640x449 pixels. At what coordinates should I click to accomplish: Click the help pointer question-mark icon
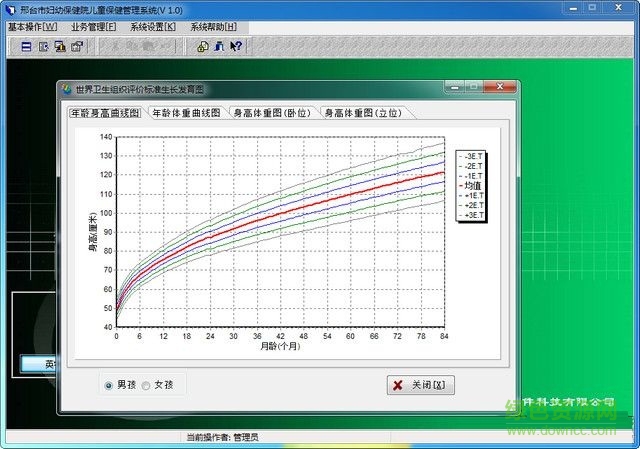coord(236,47)
